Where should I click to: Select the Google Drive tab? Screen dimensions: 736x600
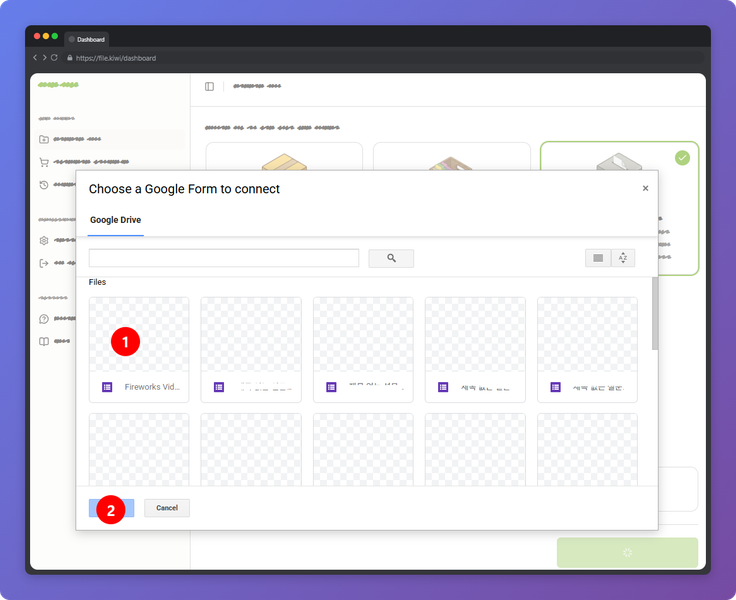click(x=115, y=220)
